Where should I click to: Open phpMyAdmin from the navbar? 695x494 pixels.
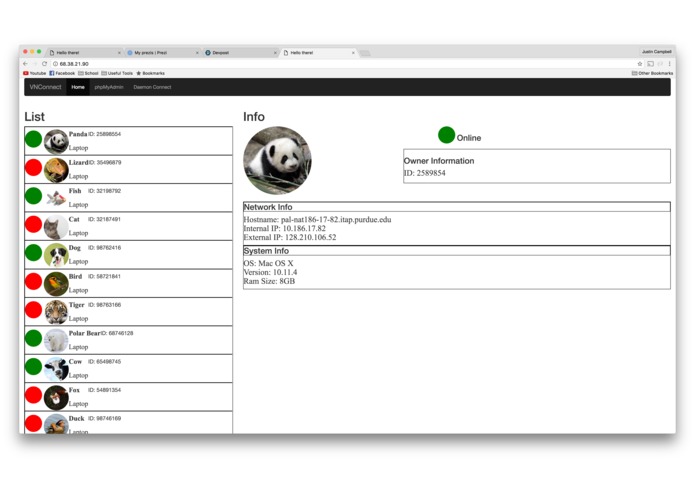coord(109,87)
